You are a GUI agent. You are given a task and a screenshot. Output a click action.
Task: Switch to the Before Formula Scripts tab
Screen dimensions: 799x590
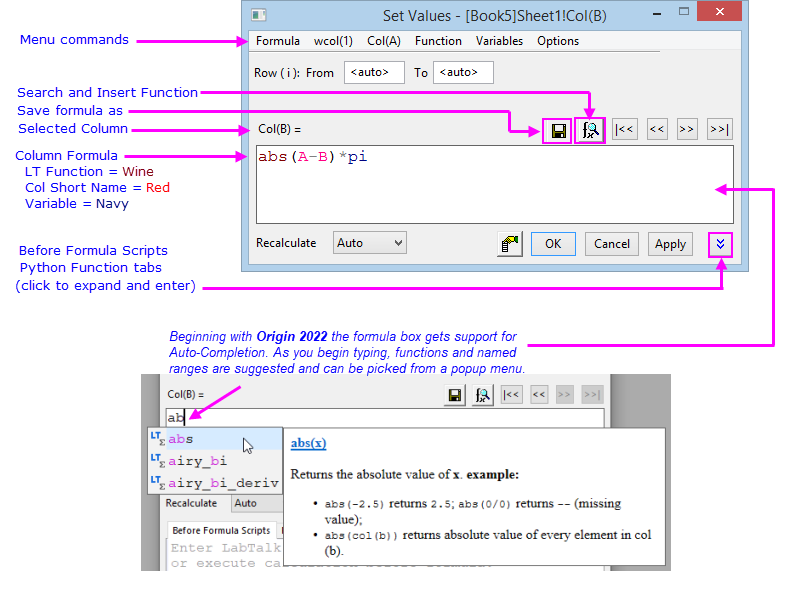click(x=220, y=530)
